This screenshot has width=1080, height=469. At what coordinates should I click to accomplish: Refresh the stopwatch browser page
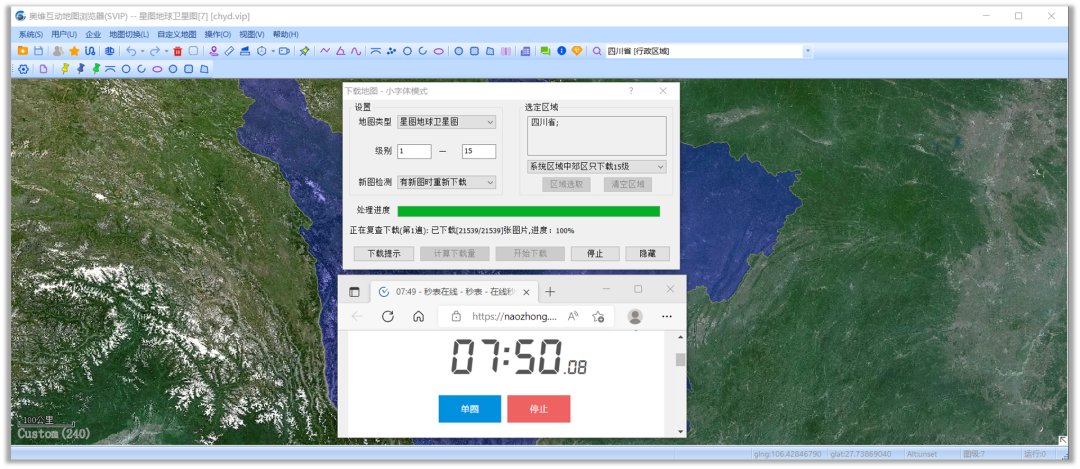pos(388,316)
